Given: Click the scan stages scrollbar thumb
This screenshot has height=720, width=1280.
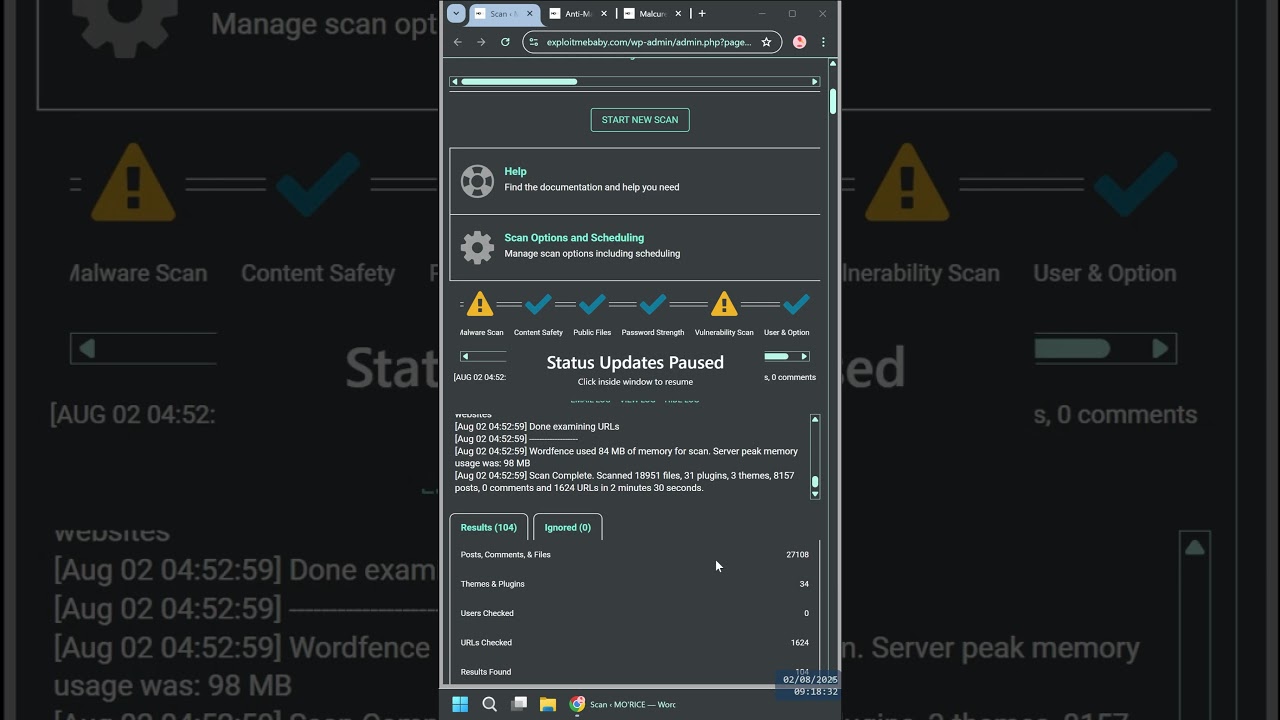Looking at the screenshot, I should click(x=777, y=356).
